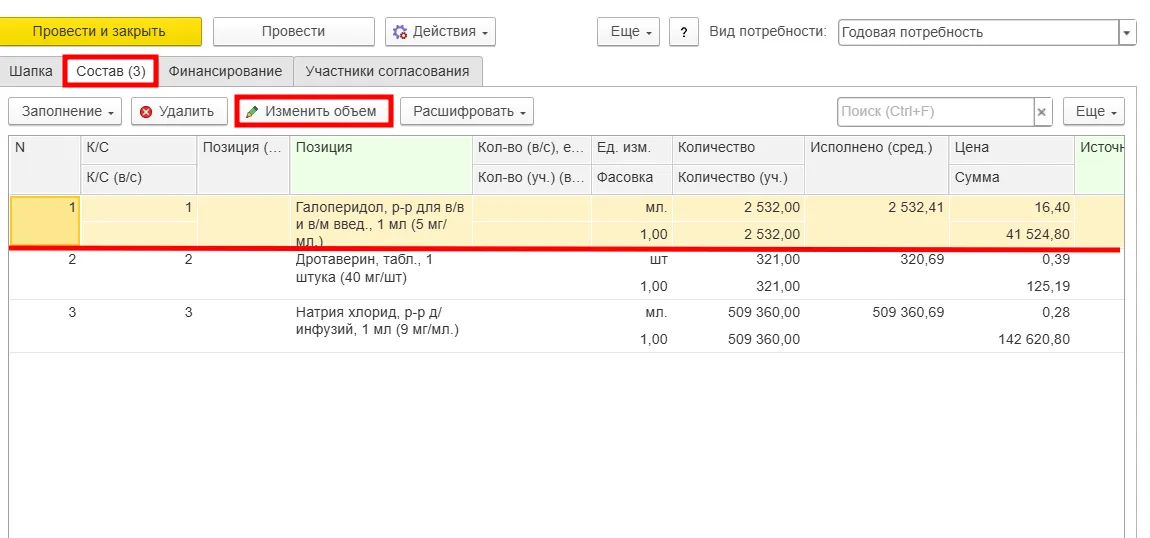Open the Заполнение dropdown

66,112
